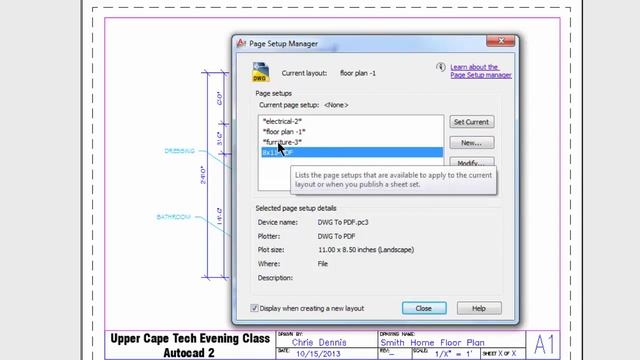This screenshot has width=640, height=360.
Task: Click the Autocad 2 text in the title block
Action: tap(189, 353)
